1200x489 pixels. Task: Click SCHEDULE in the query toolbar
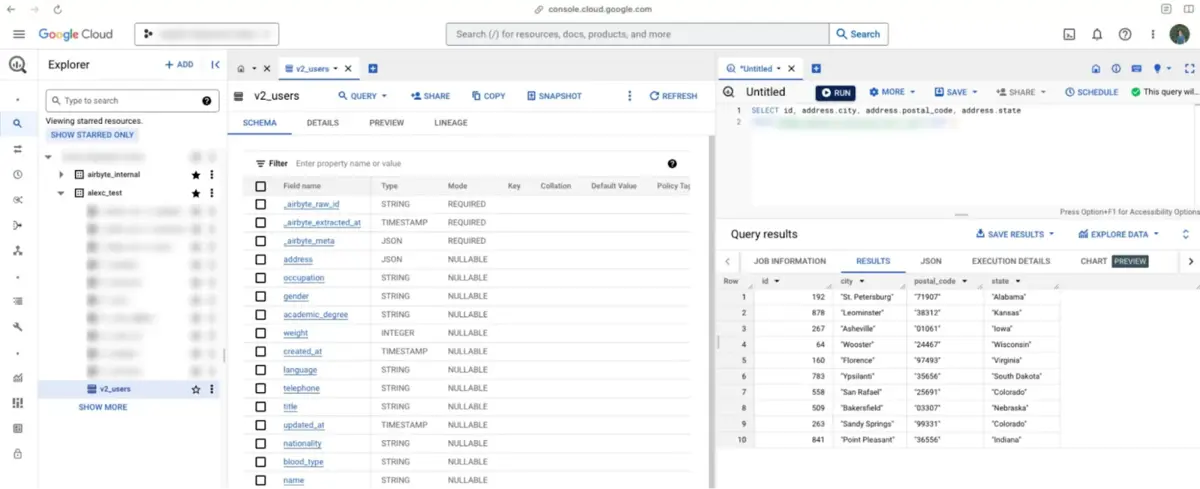[x=1091, y=92]
